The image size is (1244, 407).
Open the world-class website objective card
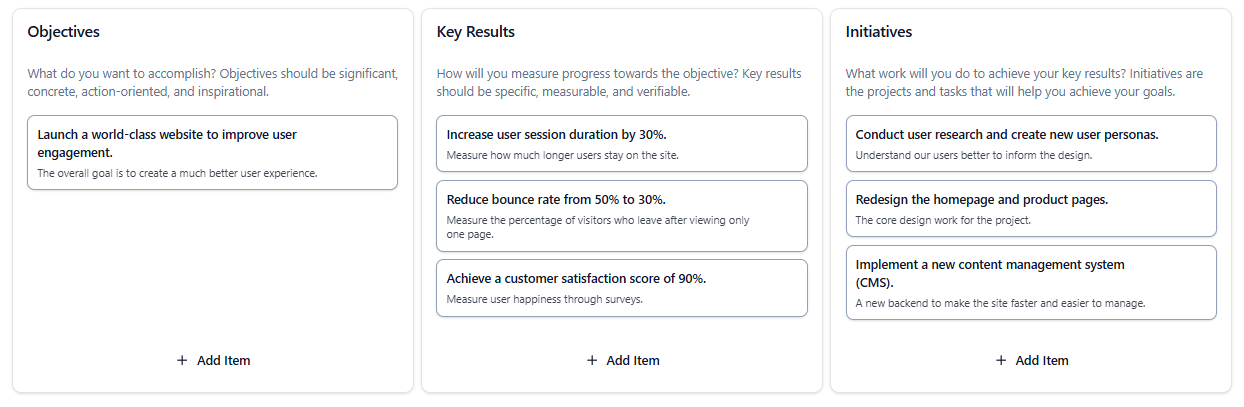(212, 153)
